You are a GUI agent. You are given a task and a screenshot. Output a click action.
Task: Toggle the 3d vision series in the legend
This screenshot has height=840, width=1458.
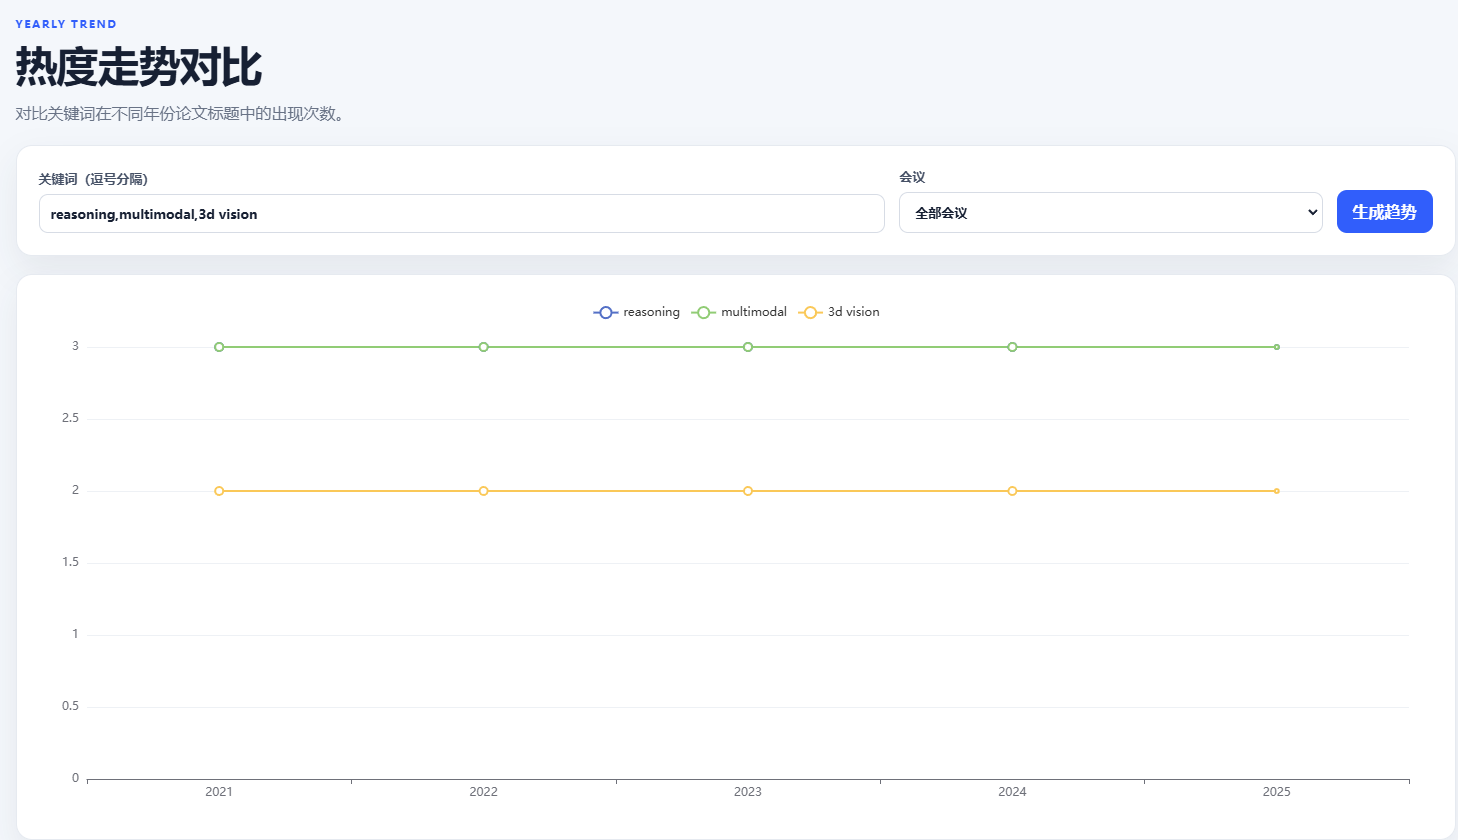pyautogui.click(x=839, y=312)
